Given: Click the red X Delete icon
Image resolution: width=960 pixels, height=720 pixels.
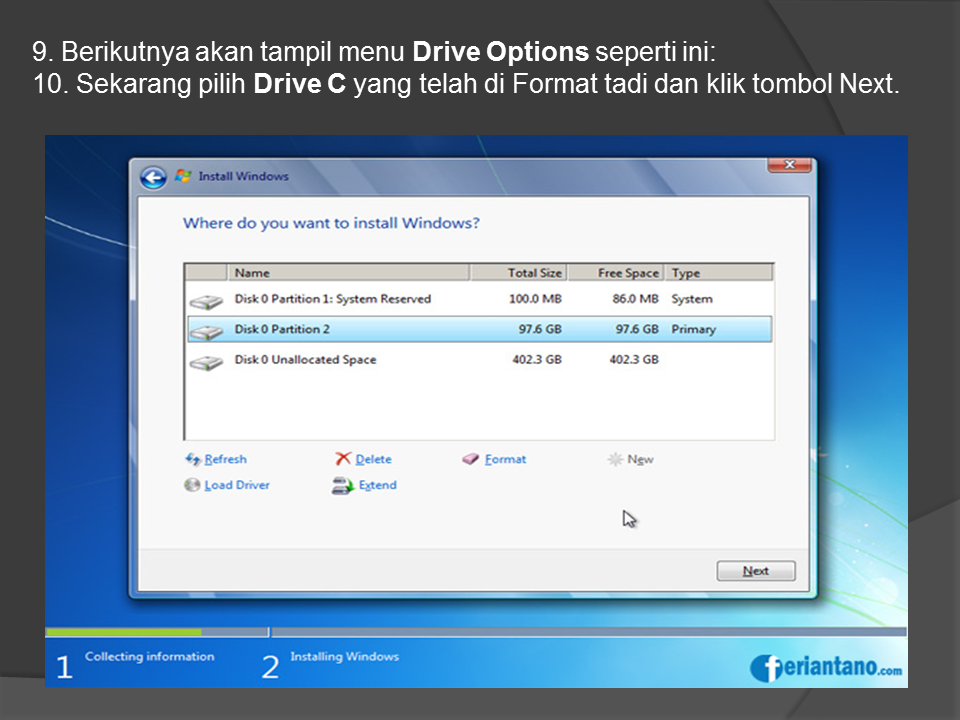Looking at the screenshot, I should (343, 459).
